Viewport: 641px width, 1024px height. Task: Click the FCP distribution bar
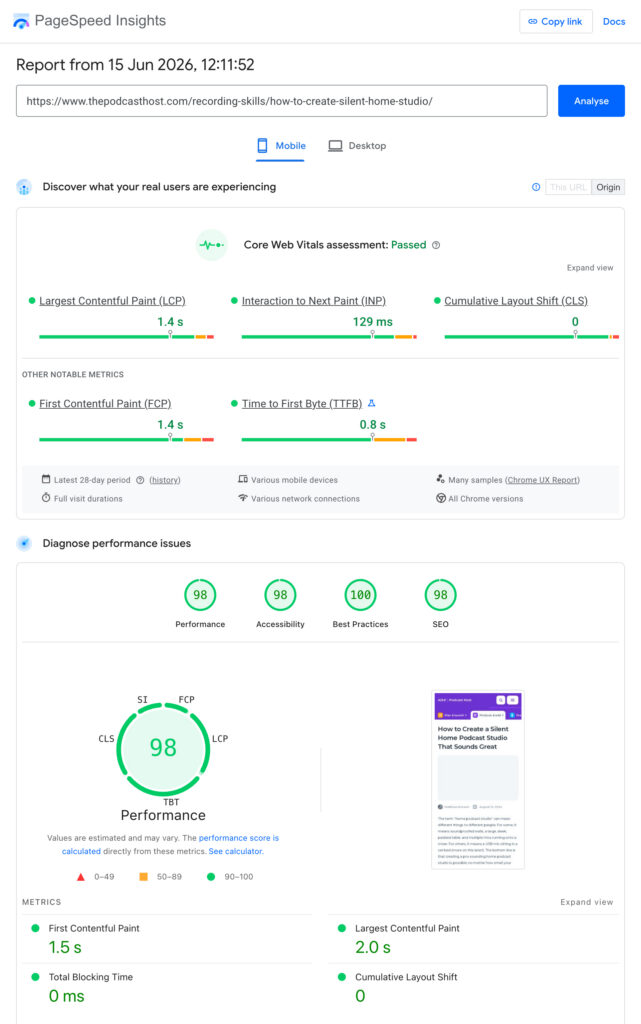127,440
